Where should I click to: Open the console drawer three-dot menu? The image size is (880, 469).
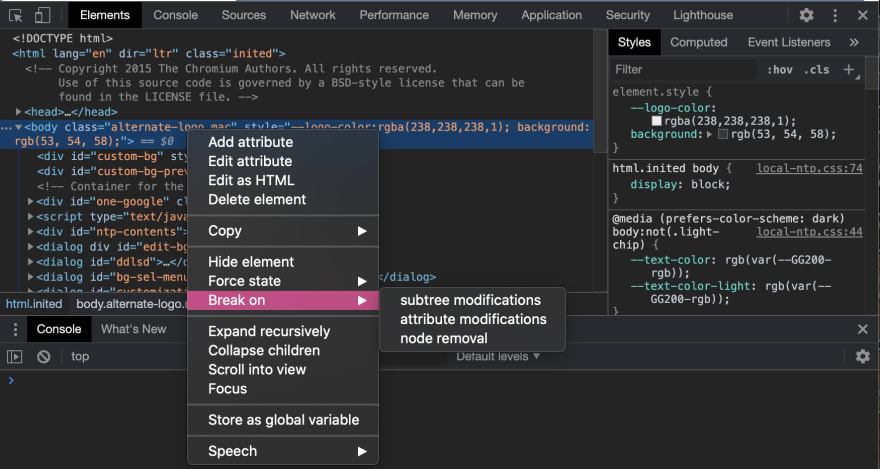coord(16,329)
